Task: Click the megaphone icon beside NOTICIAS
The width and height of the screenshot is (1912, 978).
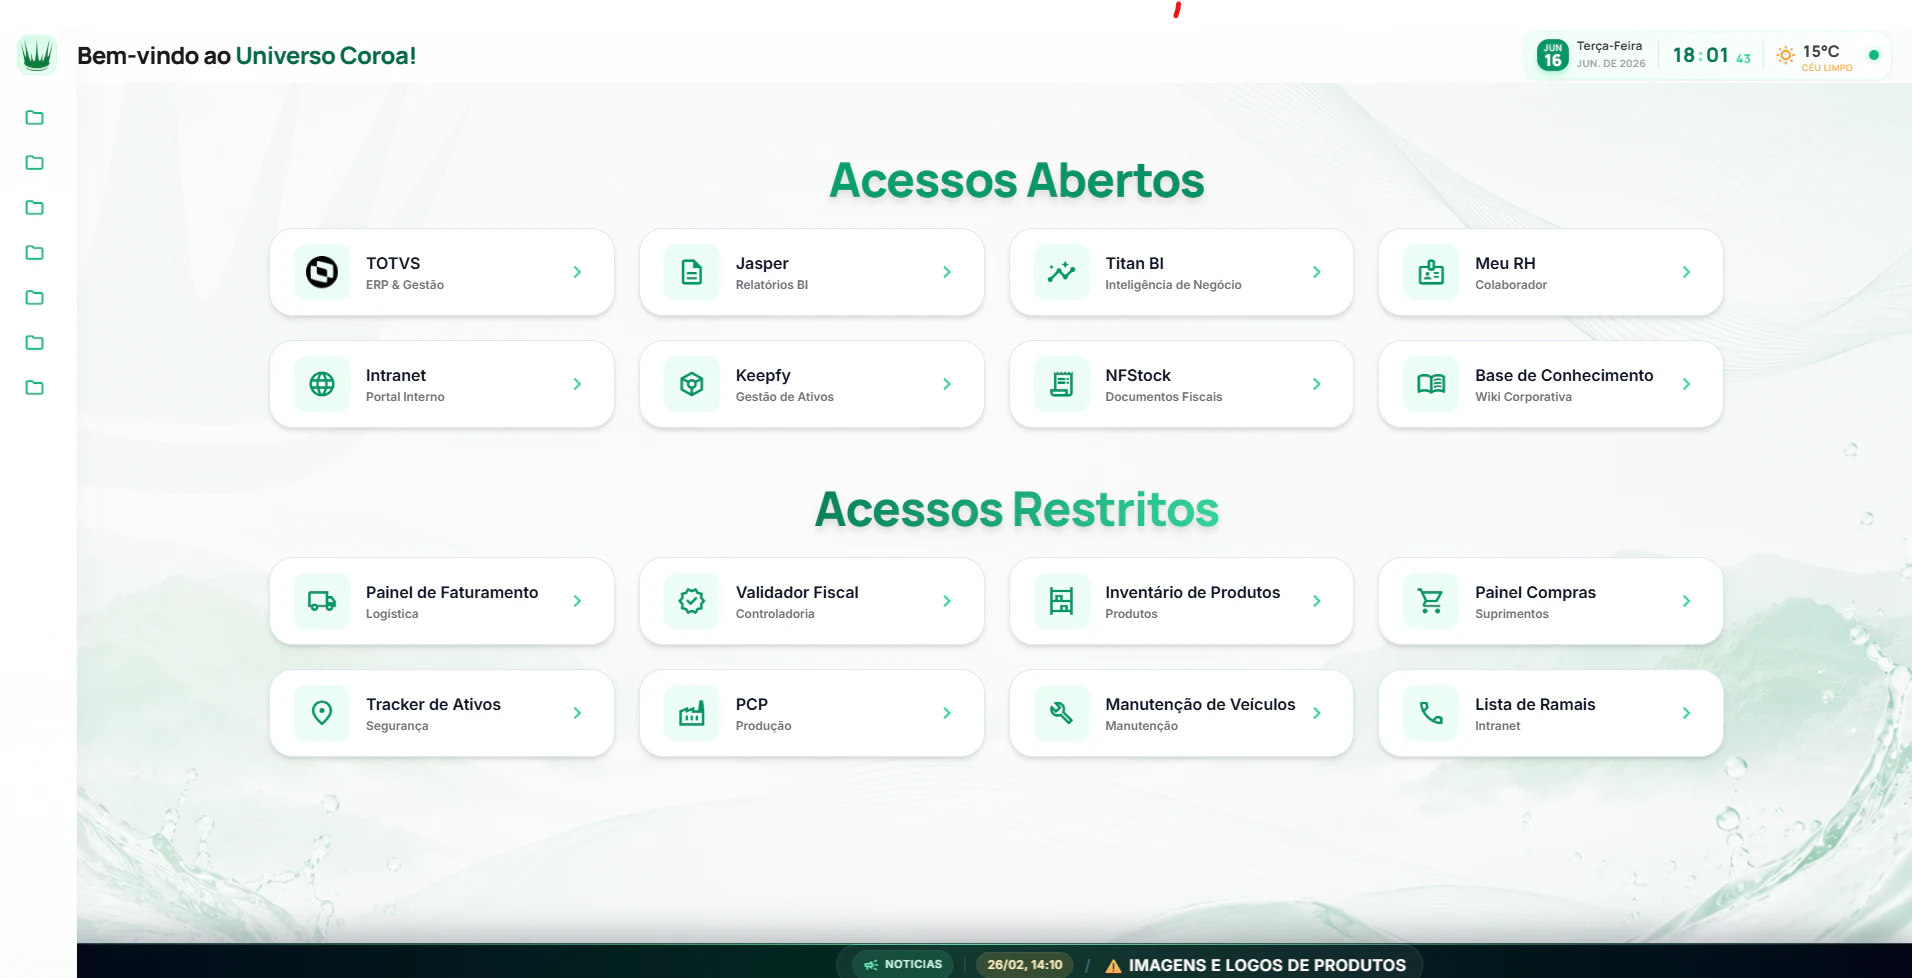Action: coord(871,965)
